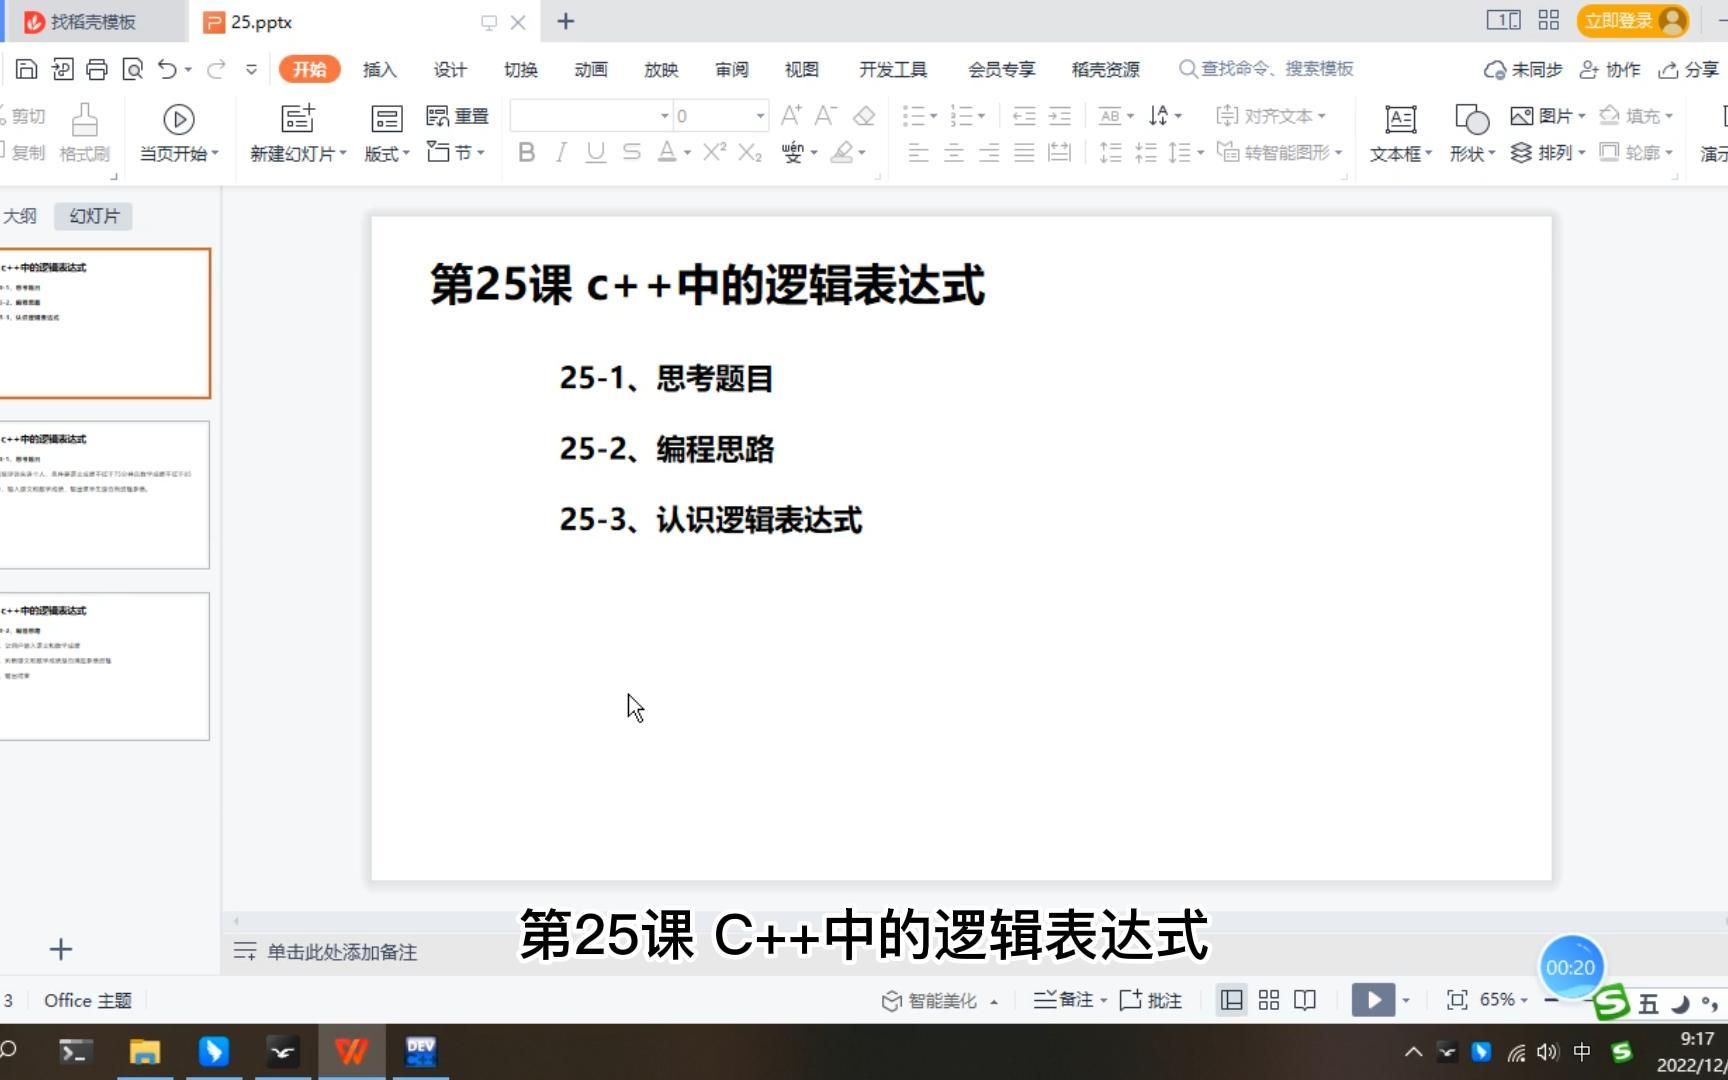Viewport: 1728px width, 1080px height.
Task: Toggle bold formatting
Action: 526,152
